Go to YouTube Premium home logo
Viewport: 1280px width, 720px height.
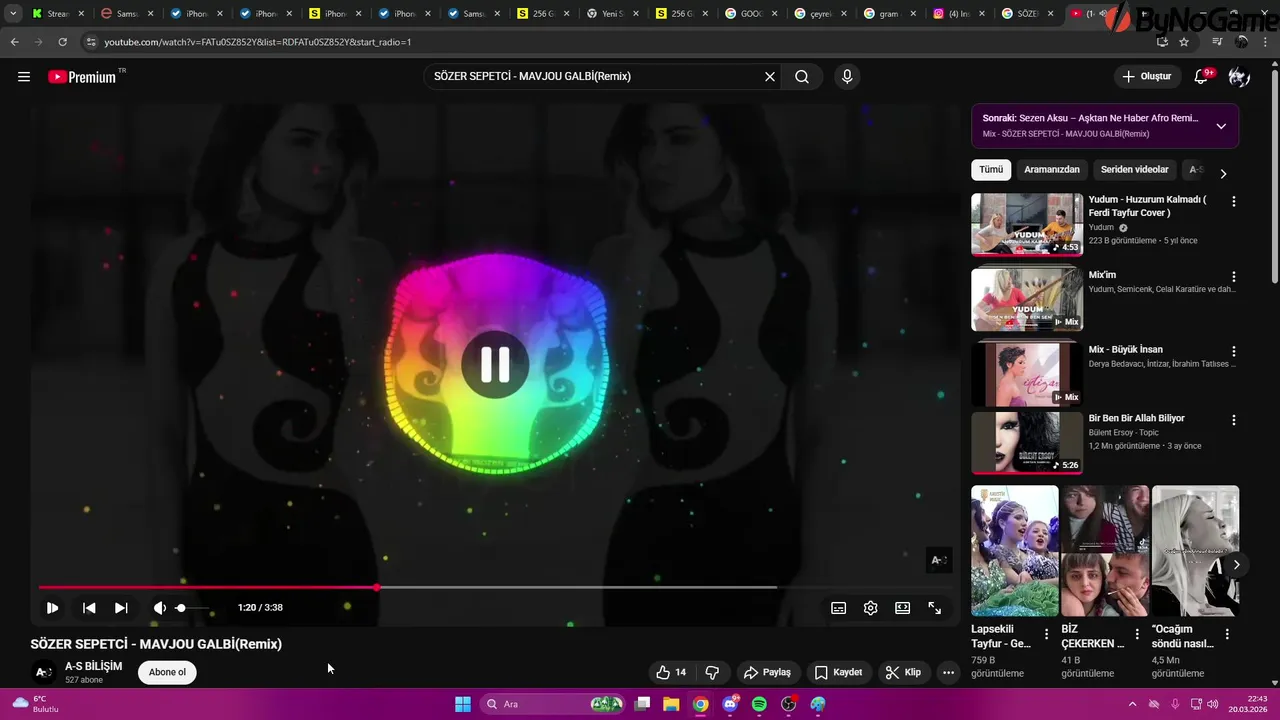pyautogui.click(x=82, y=77)
